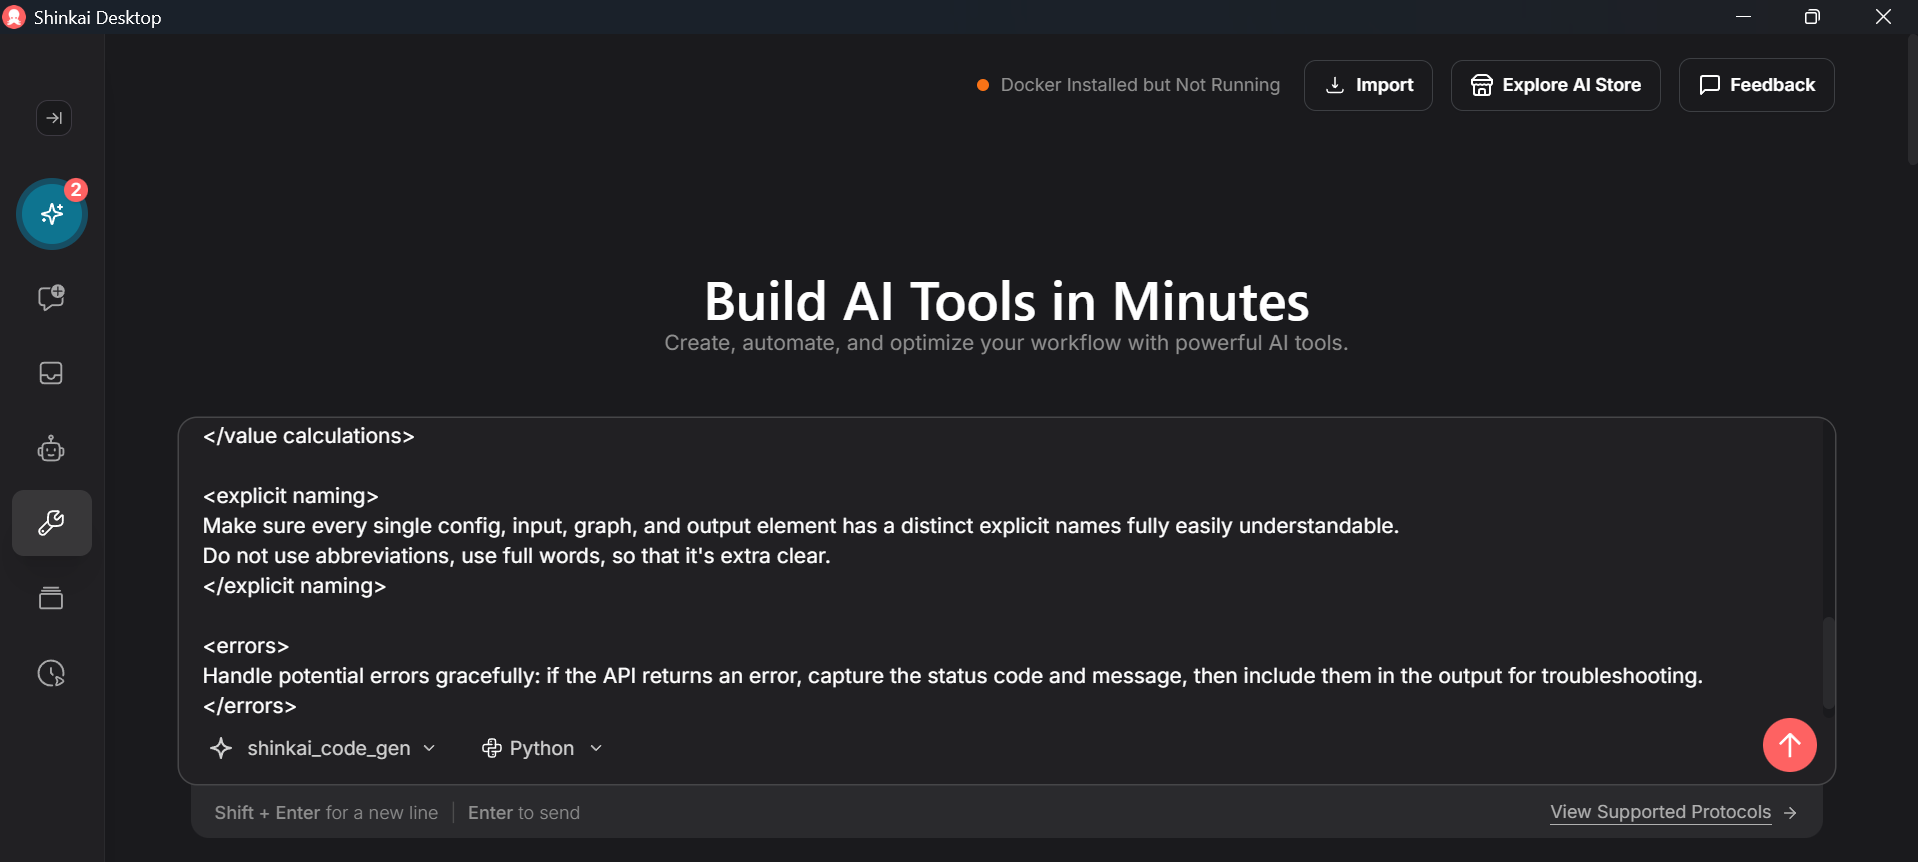Click the 'Enter to send' hint text

[524, 813]
